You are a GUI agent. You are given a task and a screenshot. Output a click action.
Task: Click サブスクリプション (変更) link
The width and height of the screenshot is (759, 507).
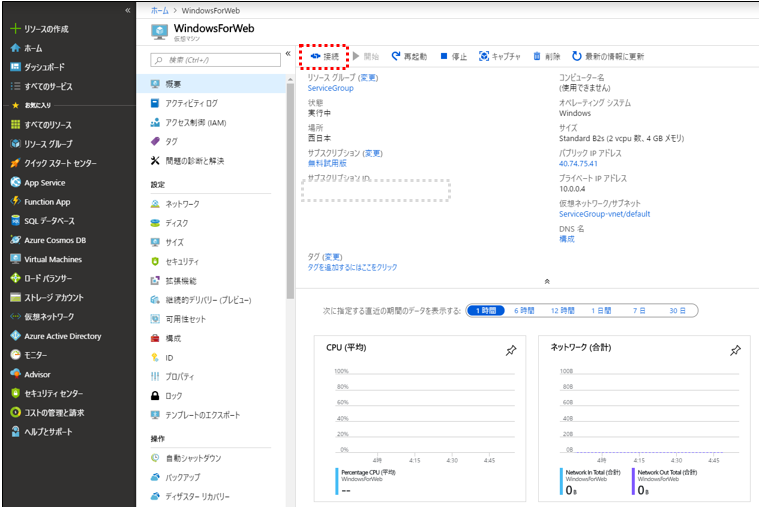[372, 153]
